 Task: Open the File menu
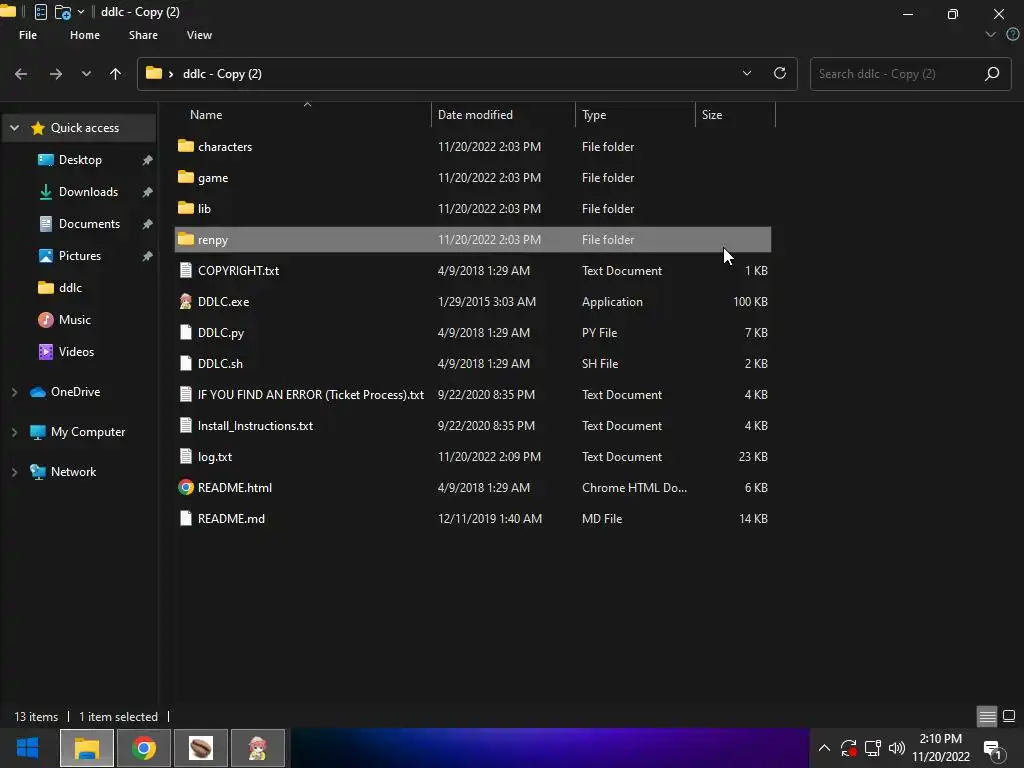tap(28, 35)
